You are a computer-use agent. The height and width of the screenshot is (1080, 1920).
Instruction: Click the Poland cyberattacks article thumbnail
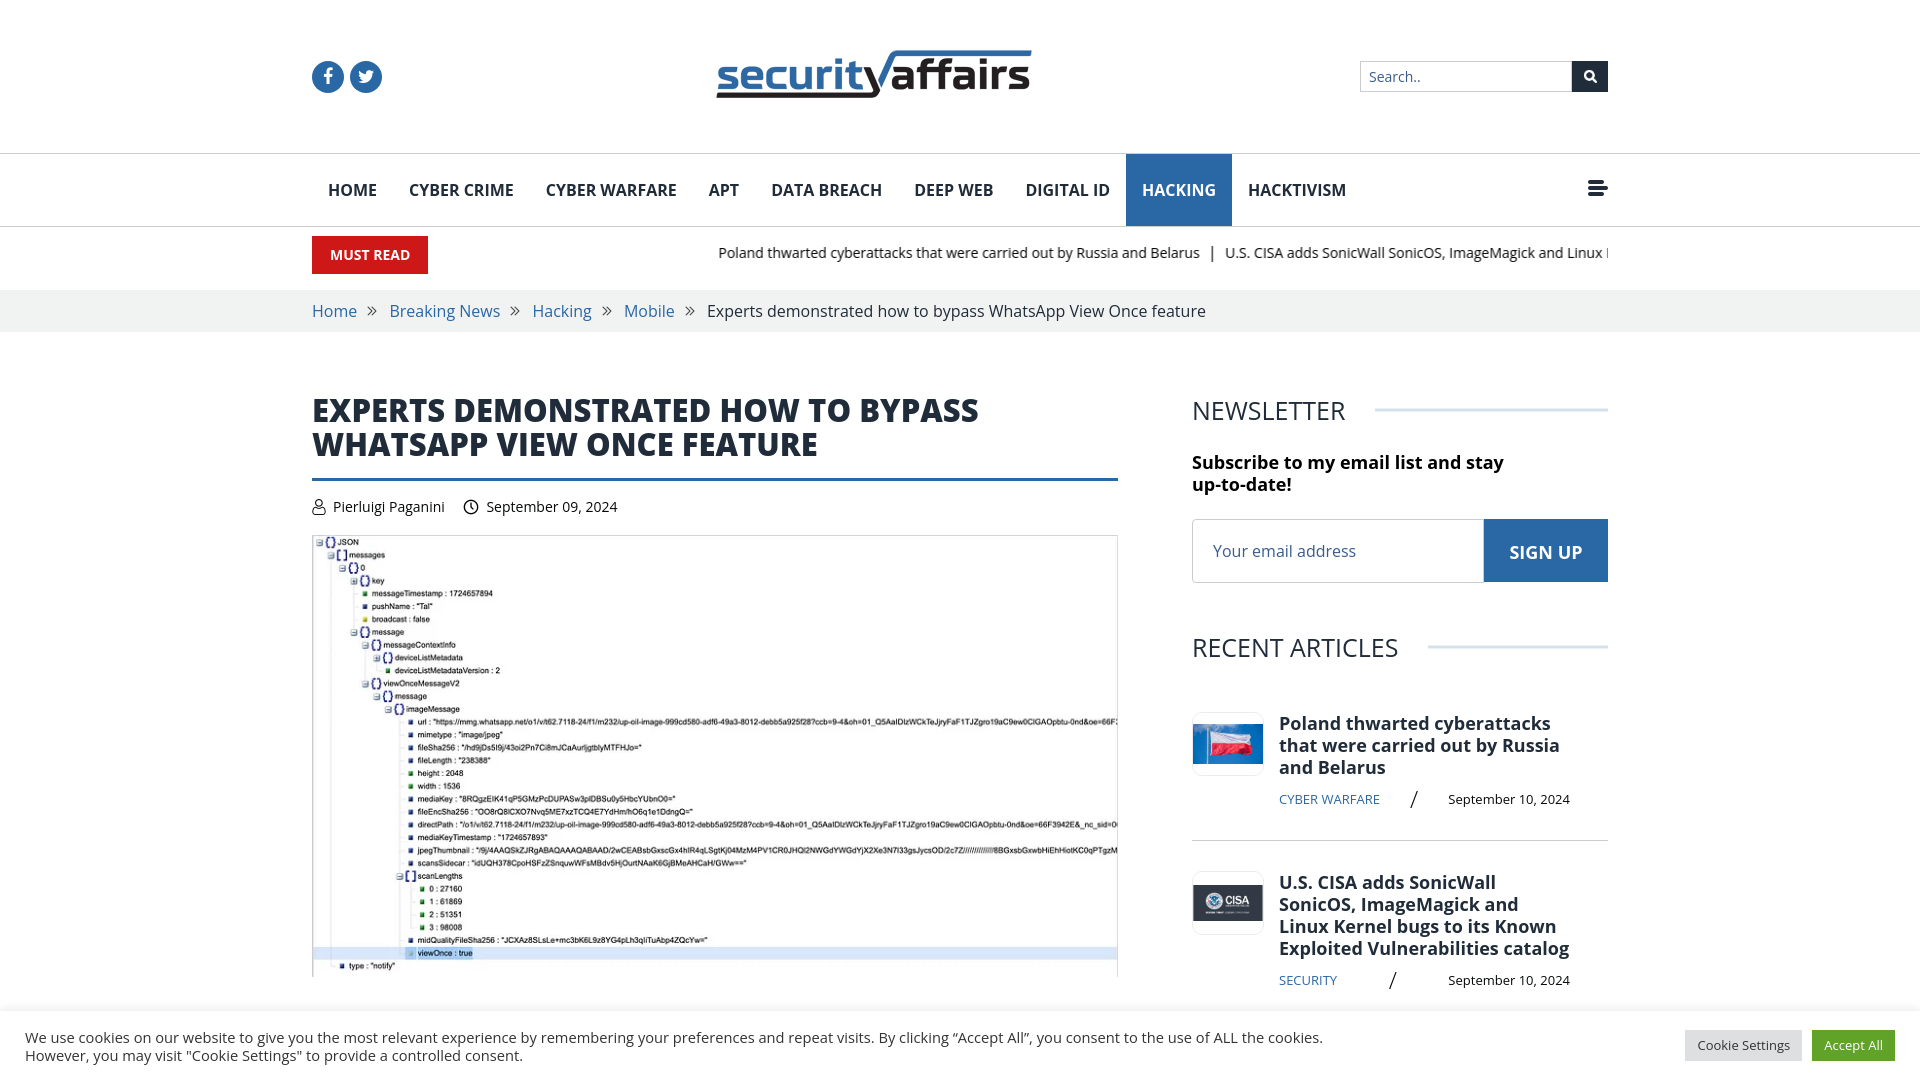1228,744
